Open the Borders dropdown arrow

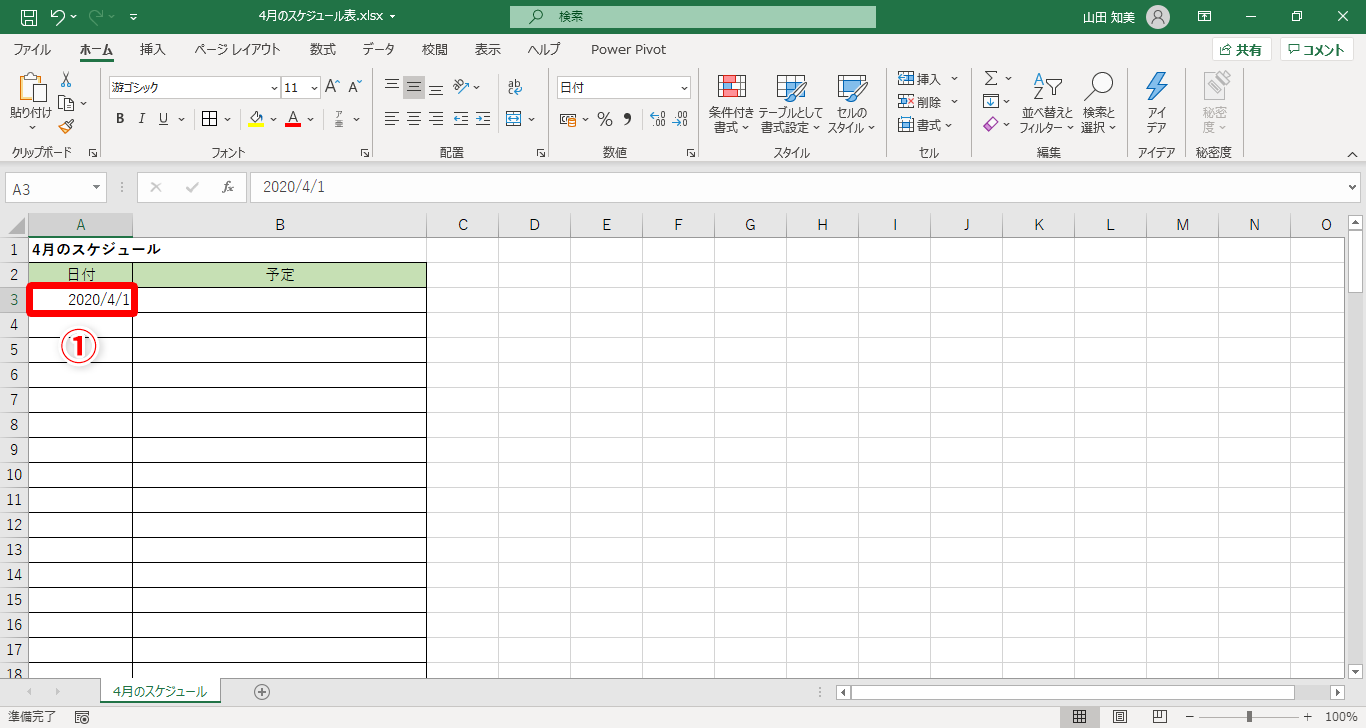pos(228,119)
